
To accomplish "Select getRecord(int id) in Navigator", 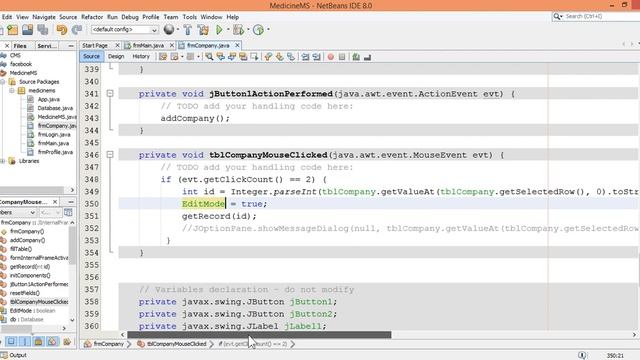I will (30, 267).
